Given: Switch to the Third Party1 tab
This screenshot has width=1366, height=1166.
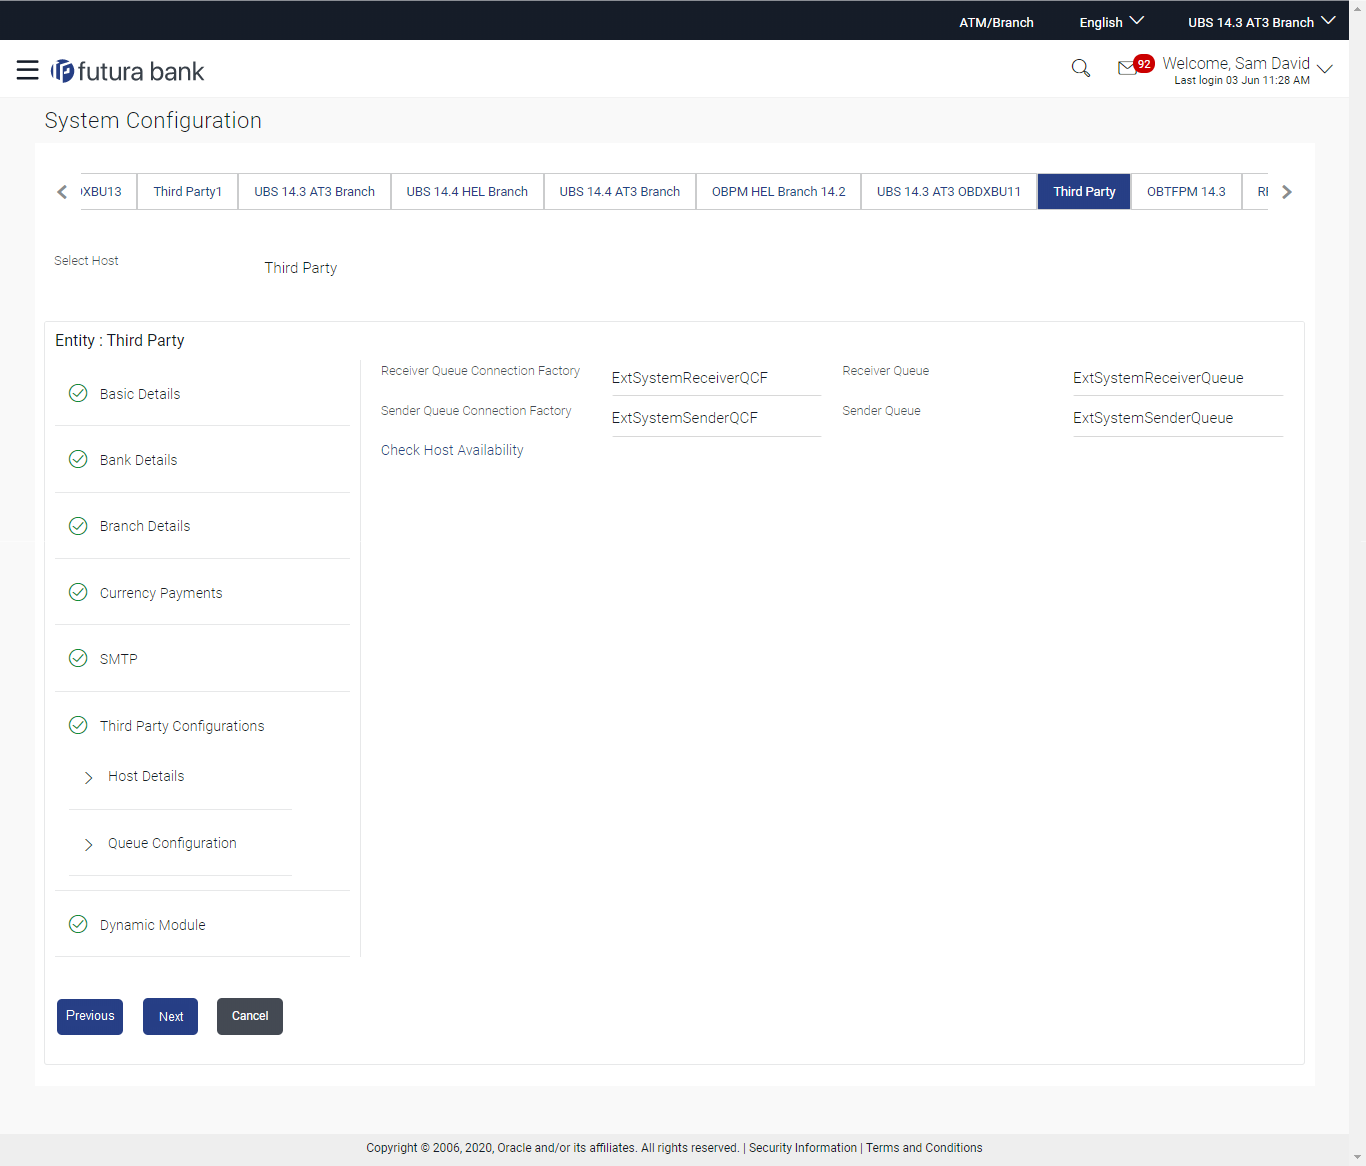Looking at the screenshot, I should pyautogui.click(x=188, y=191).
